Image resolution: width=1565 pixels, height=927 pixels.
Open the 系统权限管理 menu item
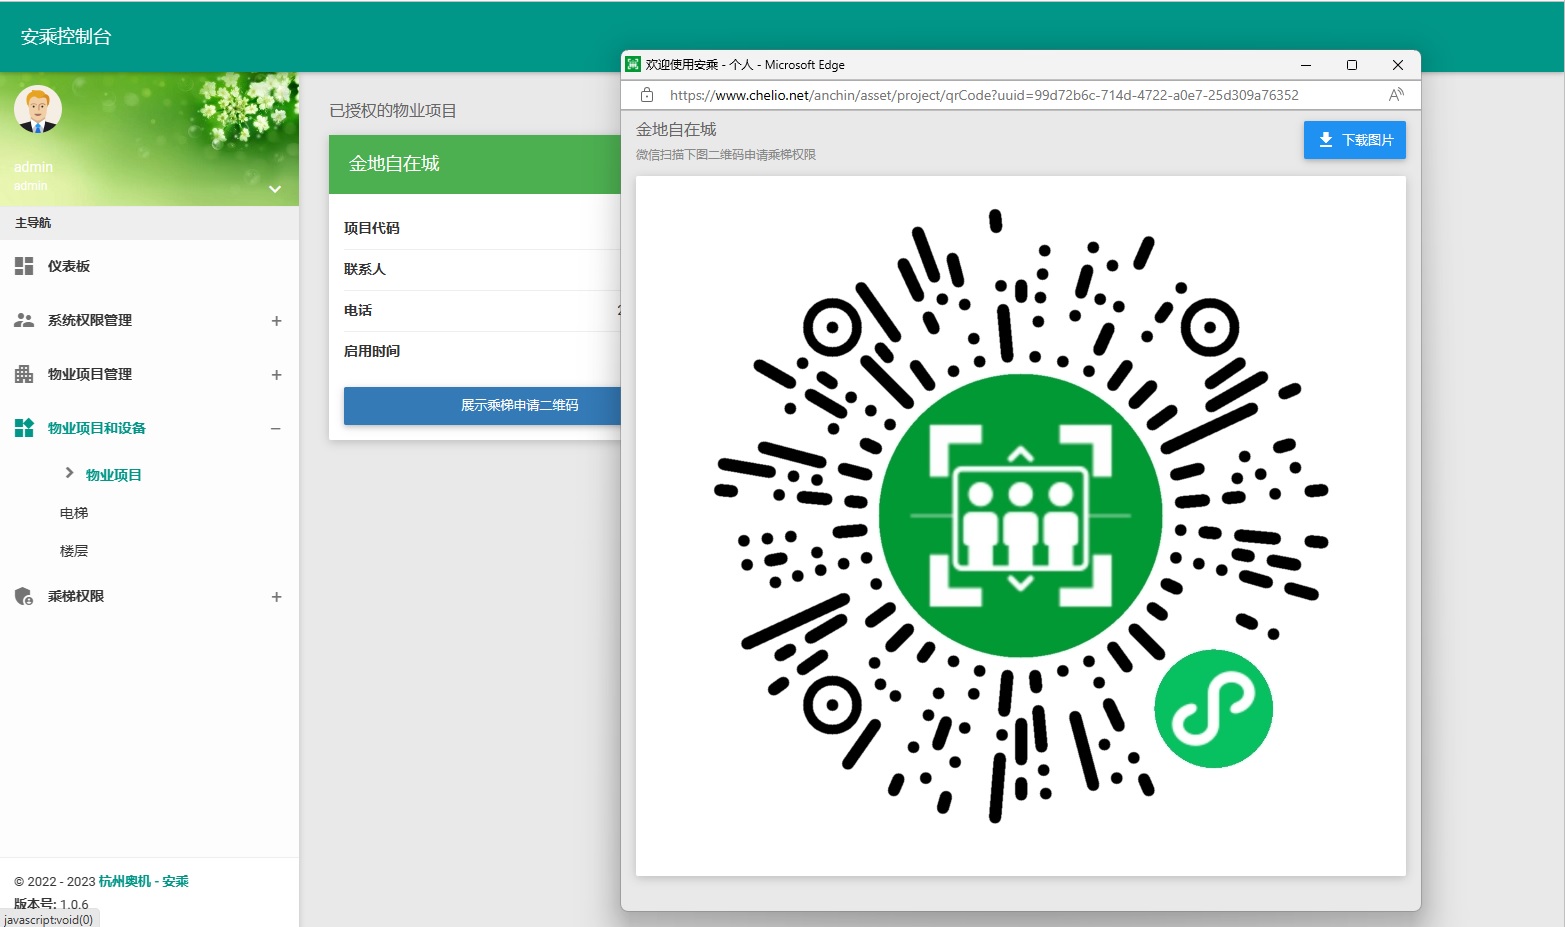(150, 320)
